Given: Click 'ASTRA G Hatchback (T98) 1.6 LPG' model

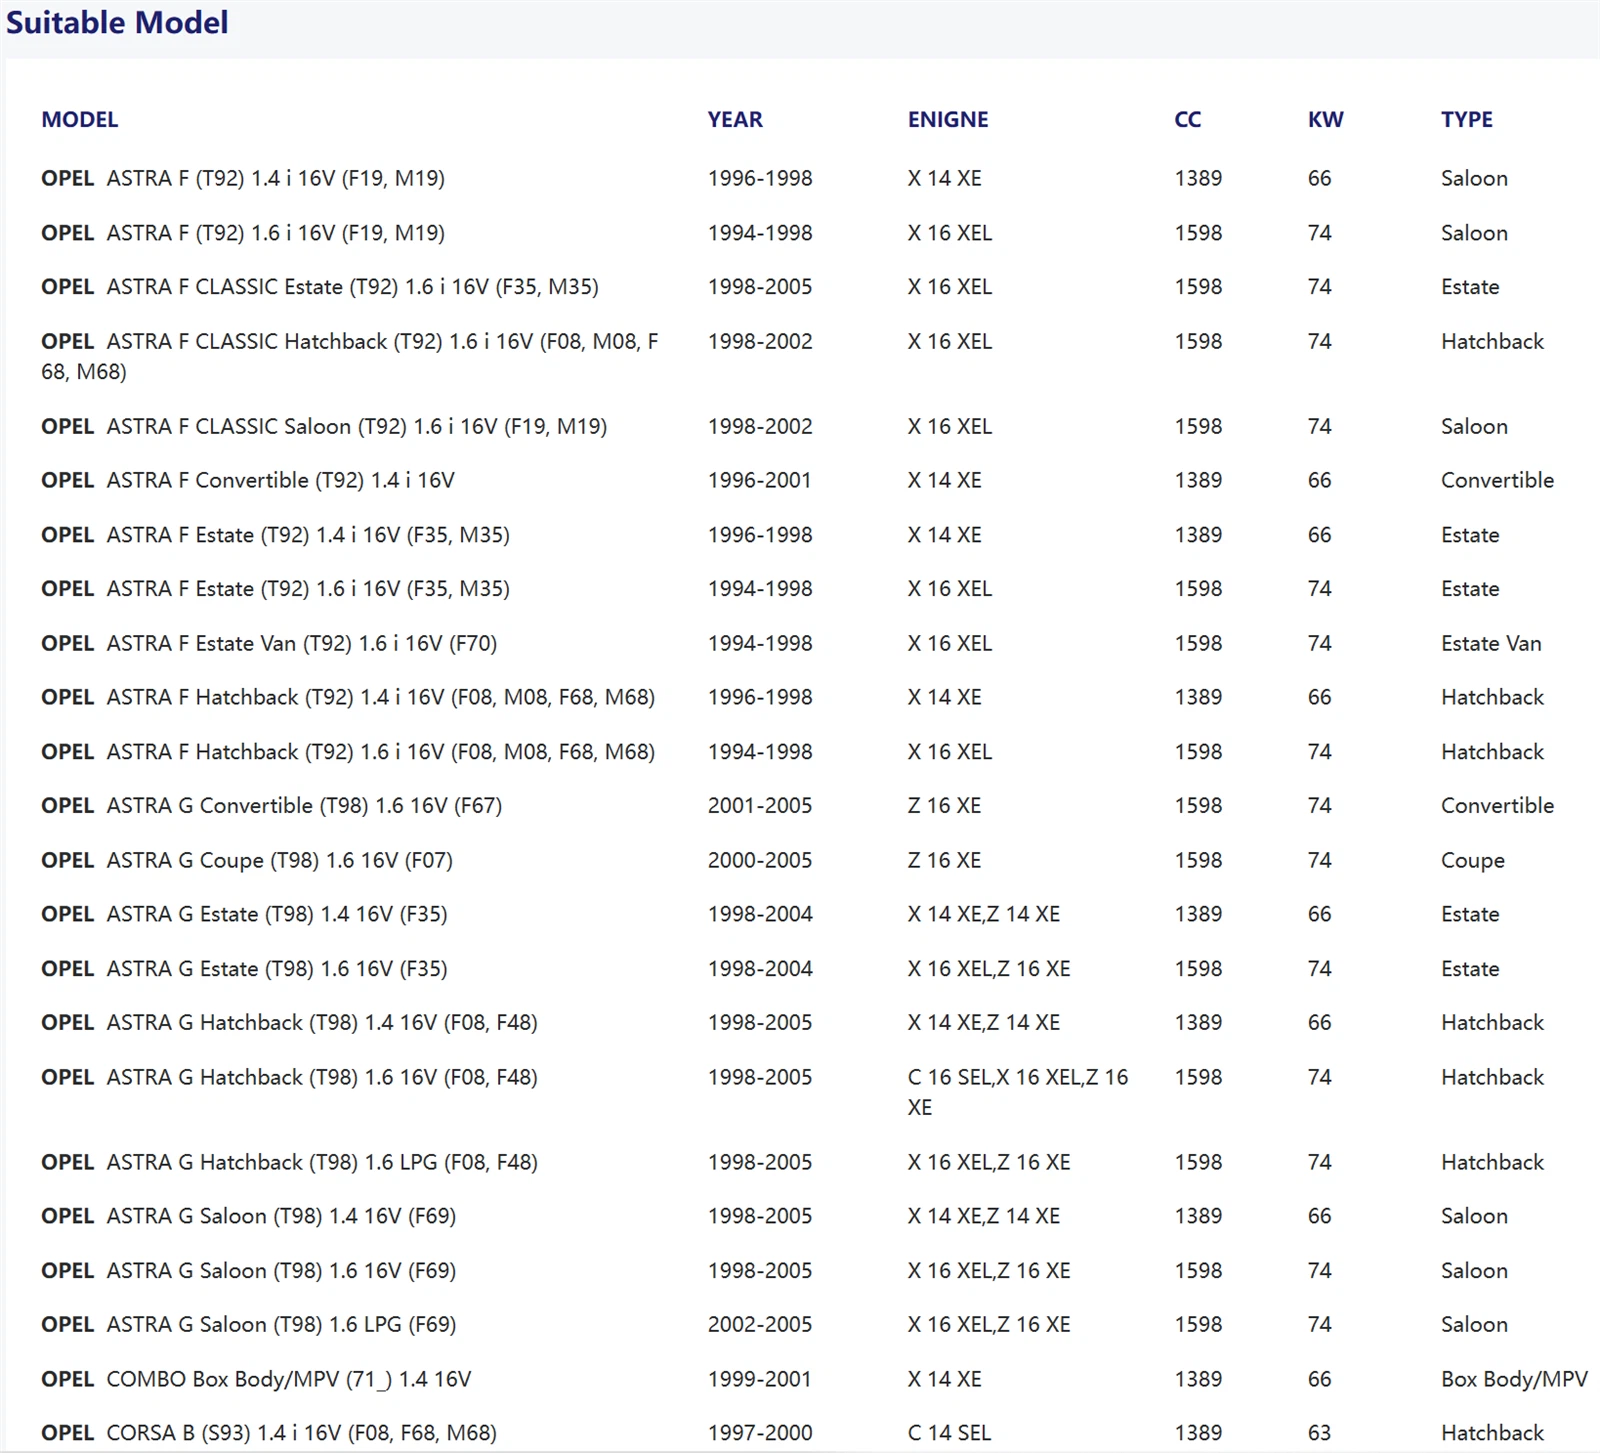Looking at the screenshot, I should pos(289,1162).
